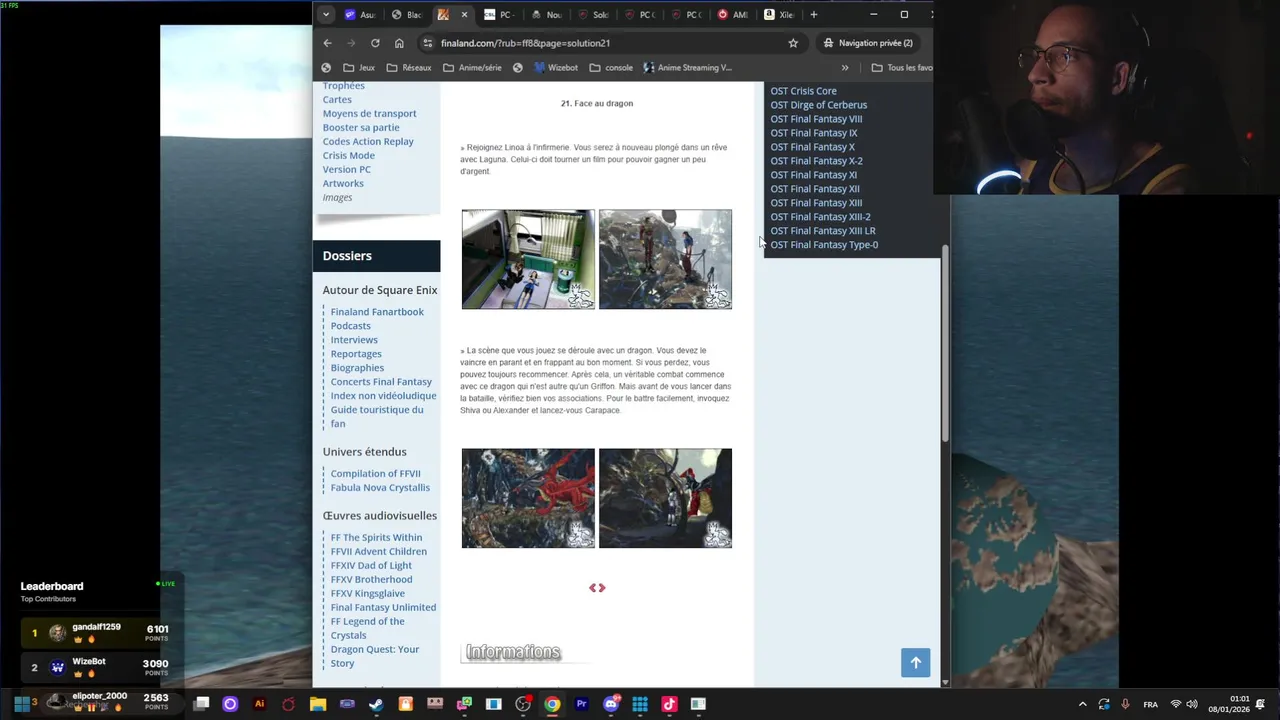Switch to the Xile Amazon tab
The image size is (1280, 720).
(779, 15)
